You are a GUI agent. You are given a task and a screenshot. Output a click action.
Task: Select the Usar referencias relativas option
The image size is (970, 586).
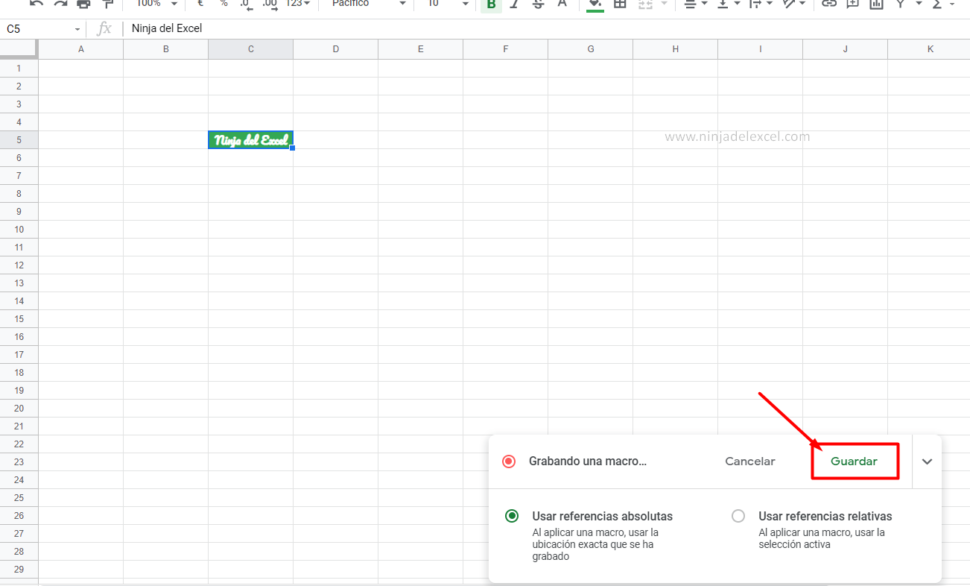(737, 516)
